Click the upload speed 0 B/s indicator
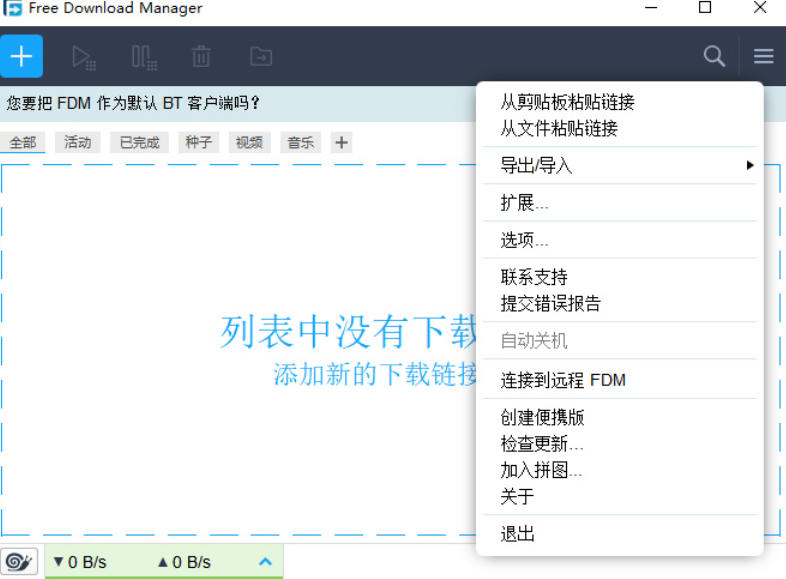Image resolution: width=786 pixels, height=579 pixels. point(184,562)
